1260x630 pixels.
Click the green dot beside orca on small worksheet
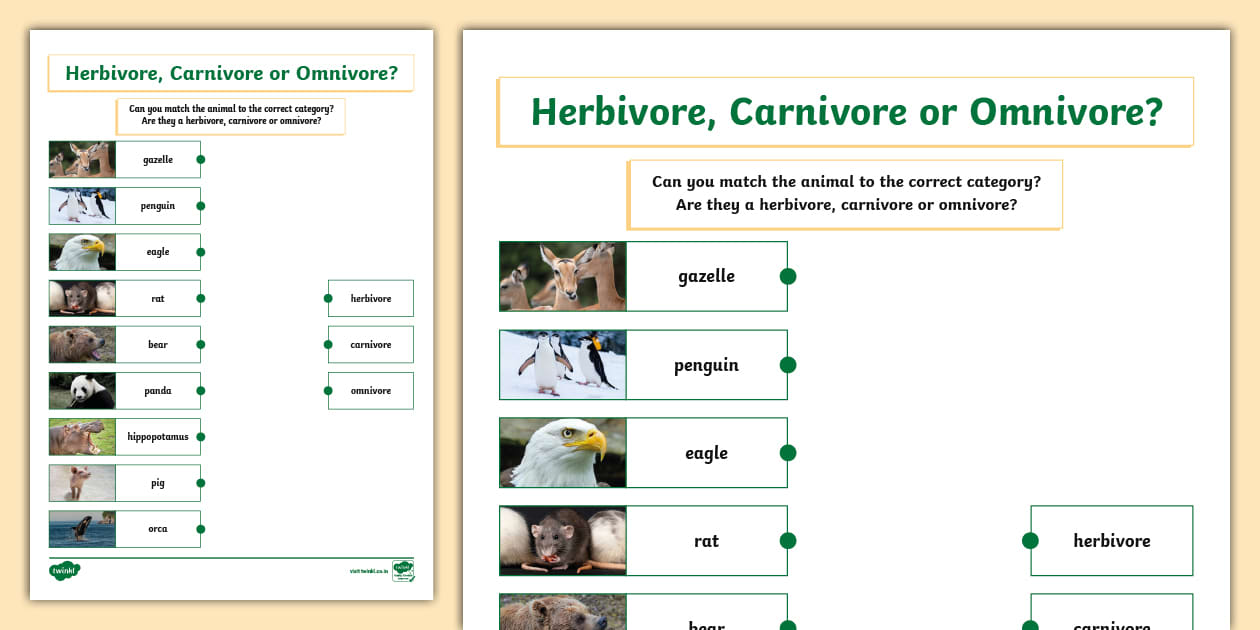201,529
